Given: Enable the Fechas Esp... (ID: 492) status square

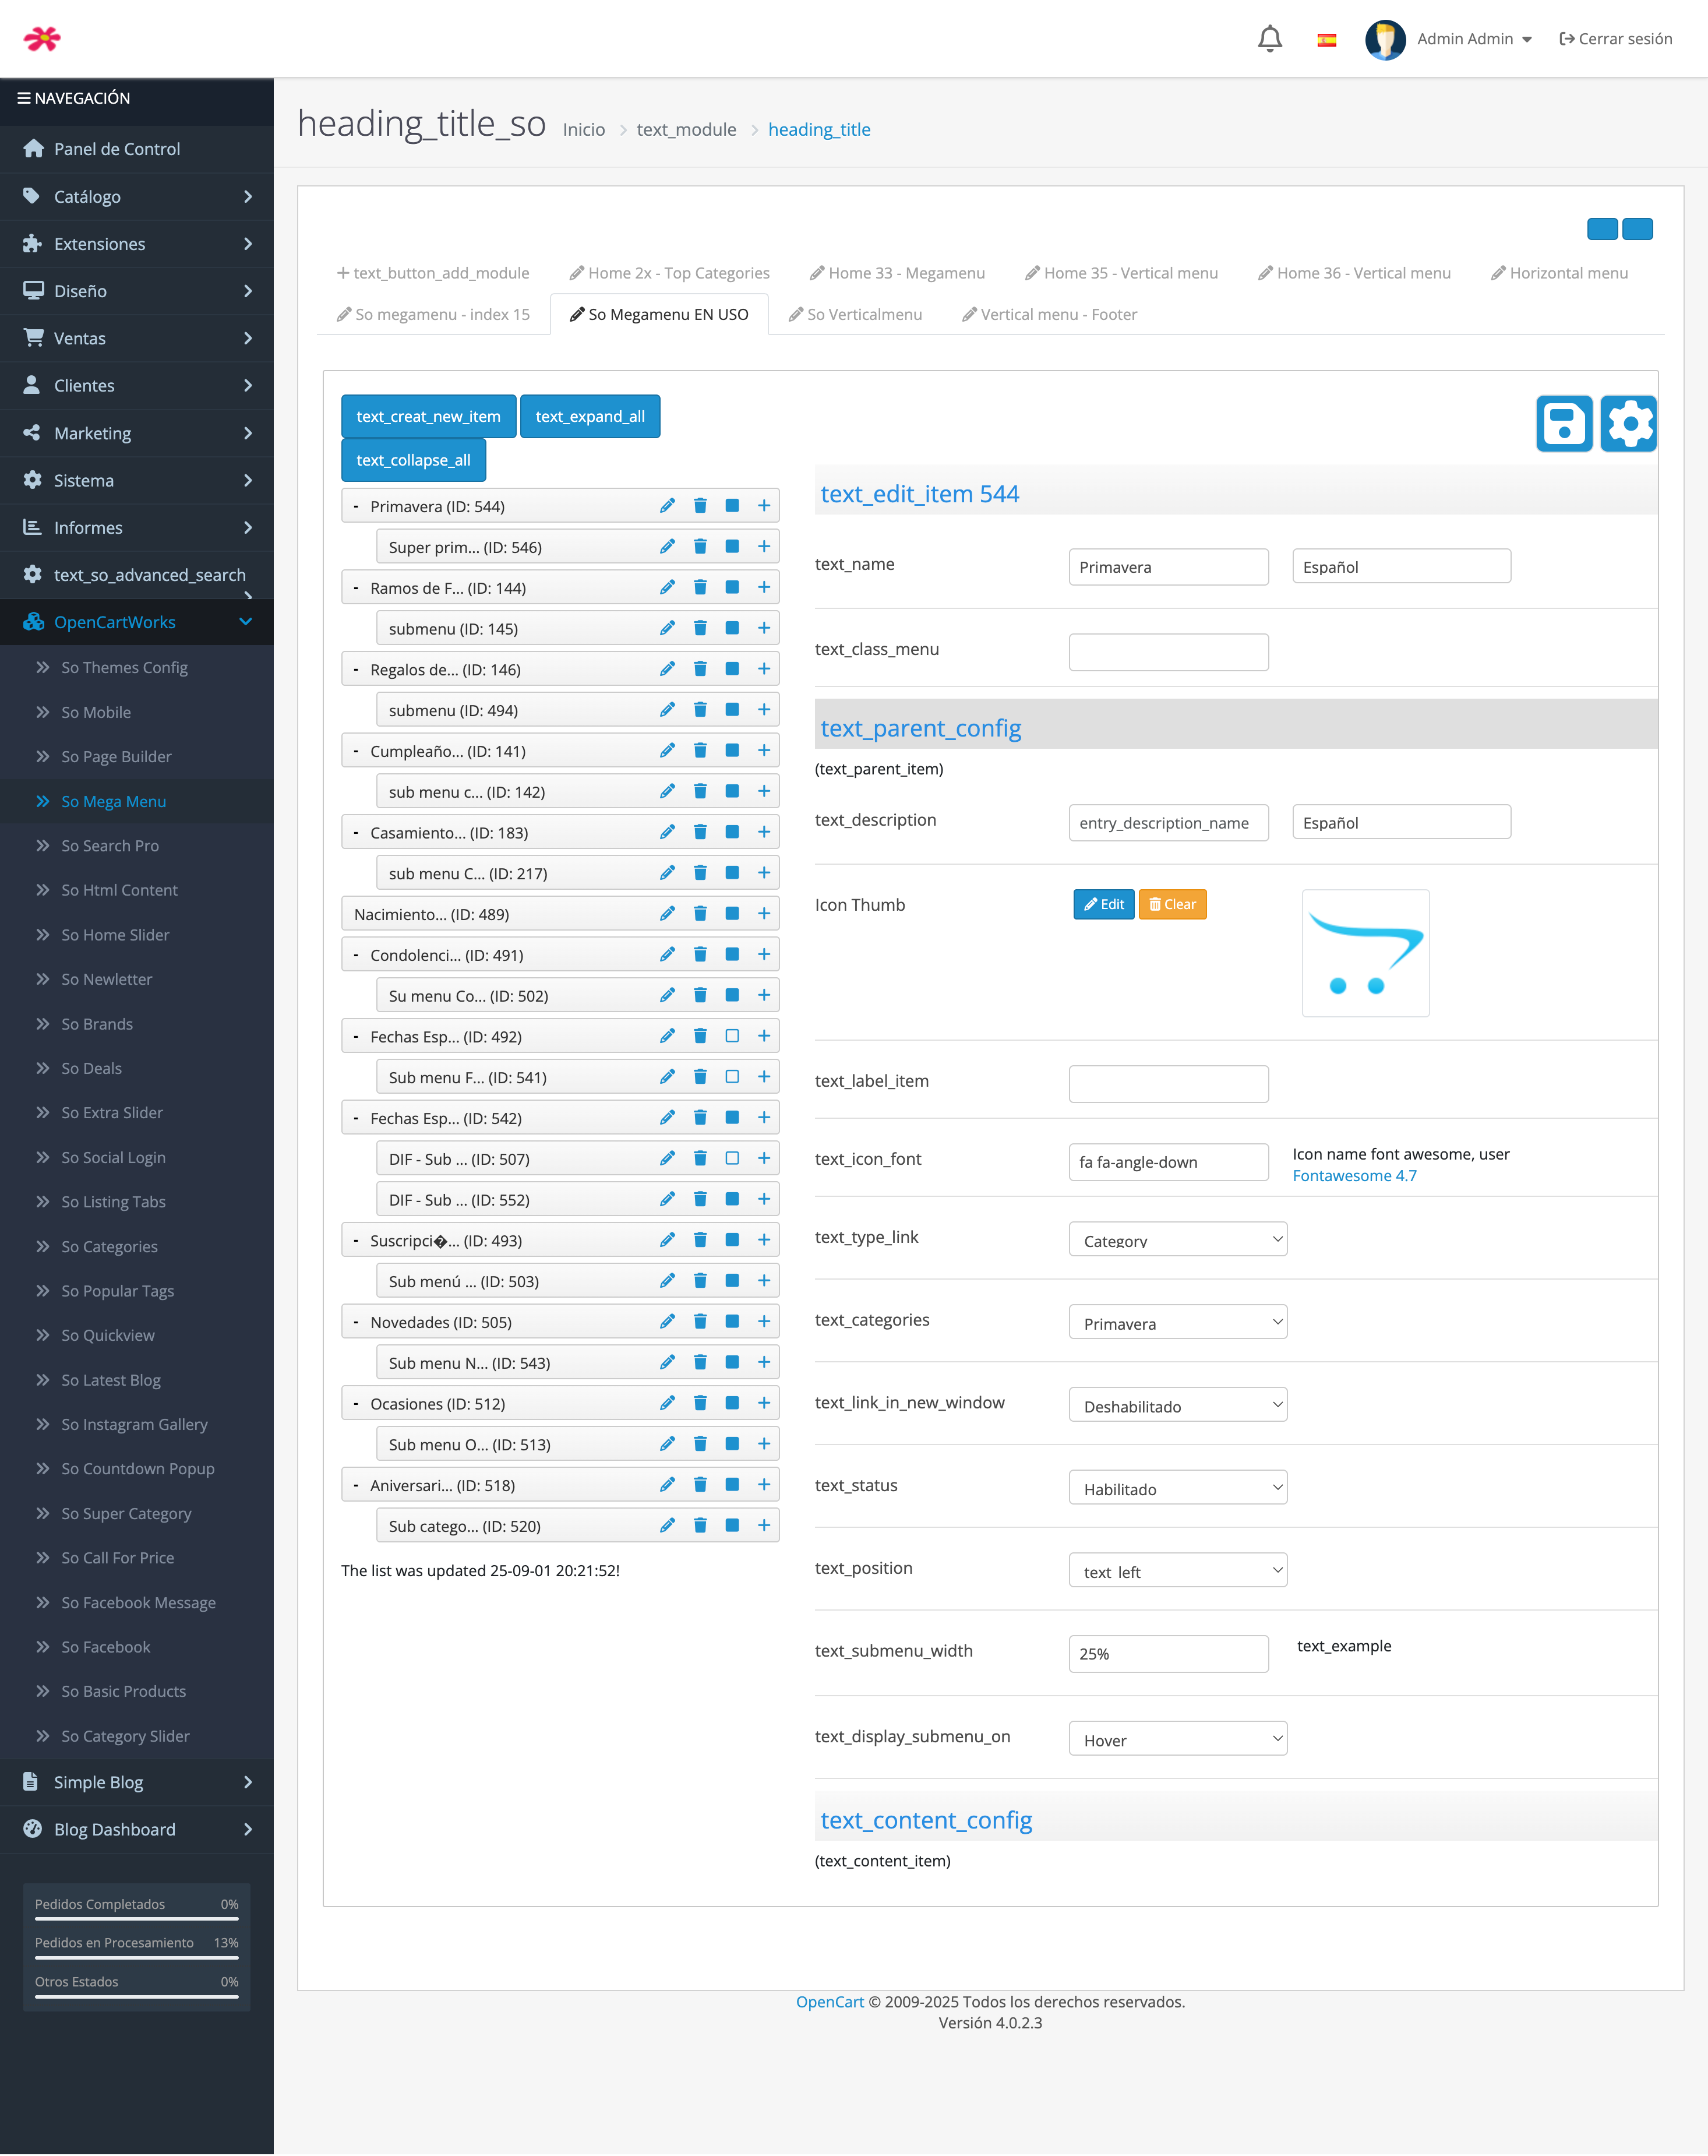Looking at the screenshot, I should pyautogui.click(x=732, y=1037).
